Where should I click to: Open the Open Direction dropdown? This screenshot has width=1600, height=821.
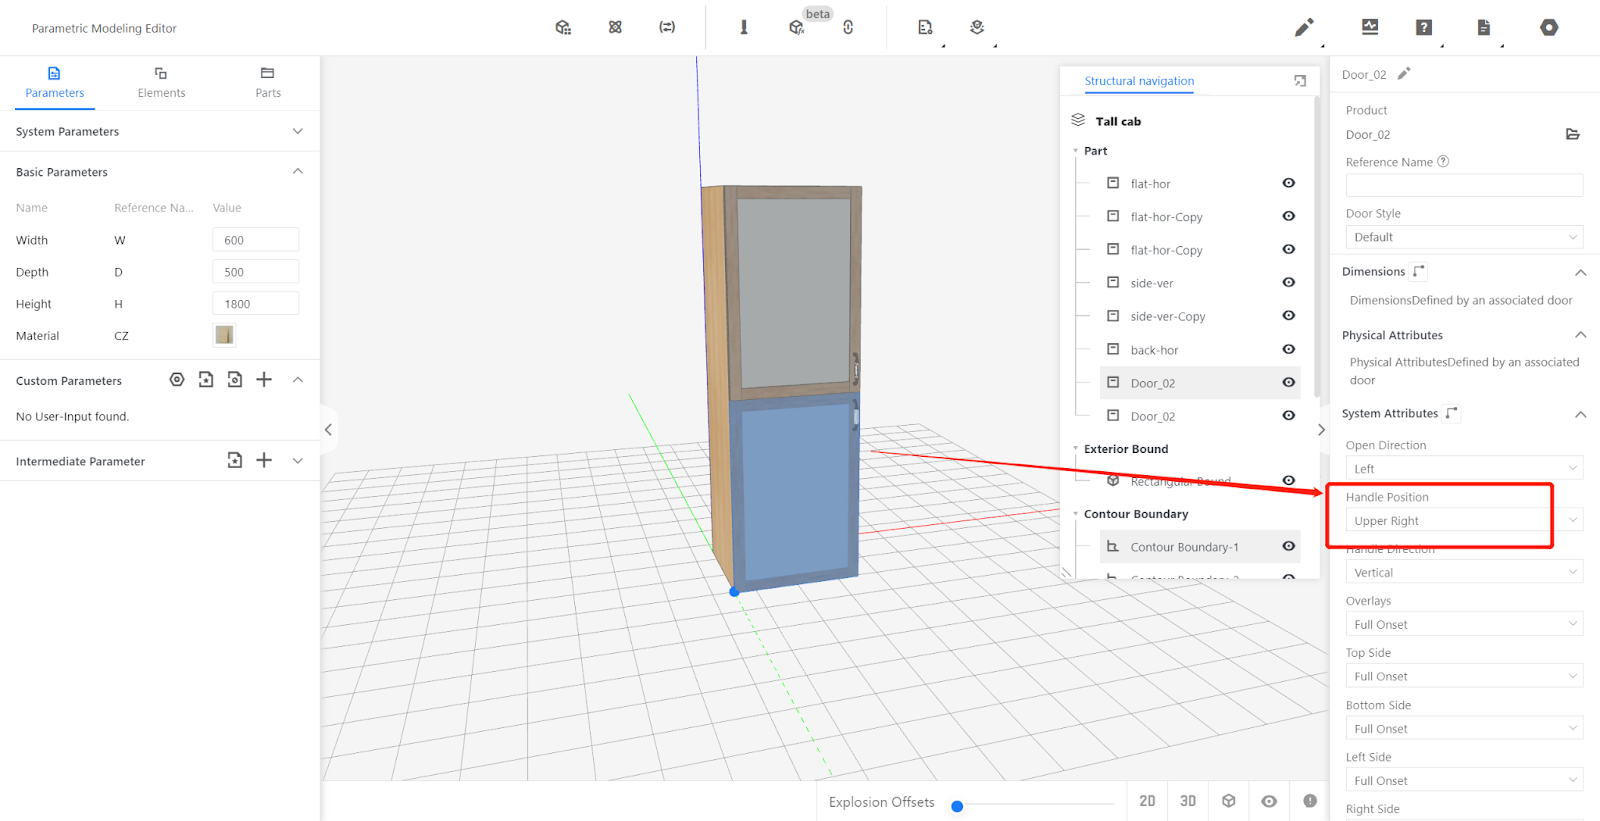click(x=1463, y=469)
